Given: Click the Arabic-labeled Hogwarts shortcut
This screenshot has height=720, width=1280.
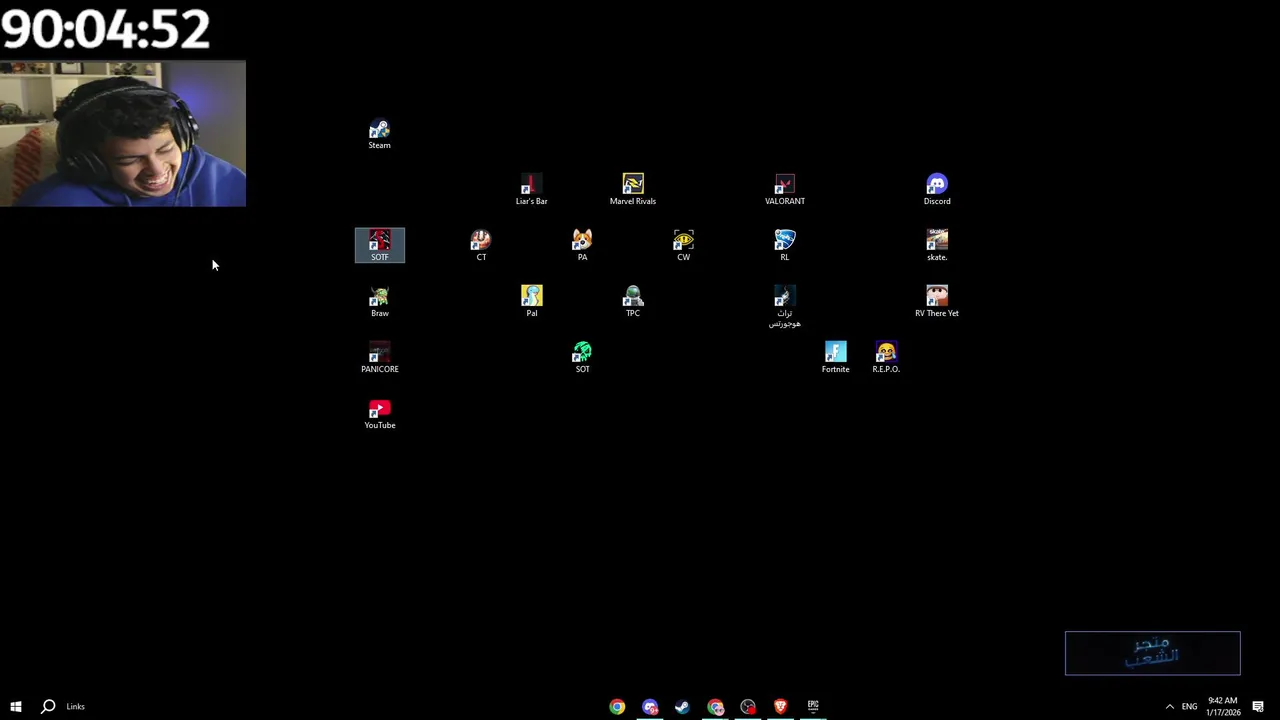Looking at the screenshot, I should click(x=785, y=307).
